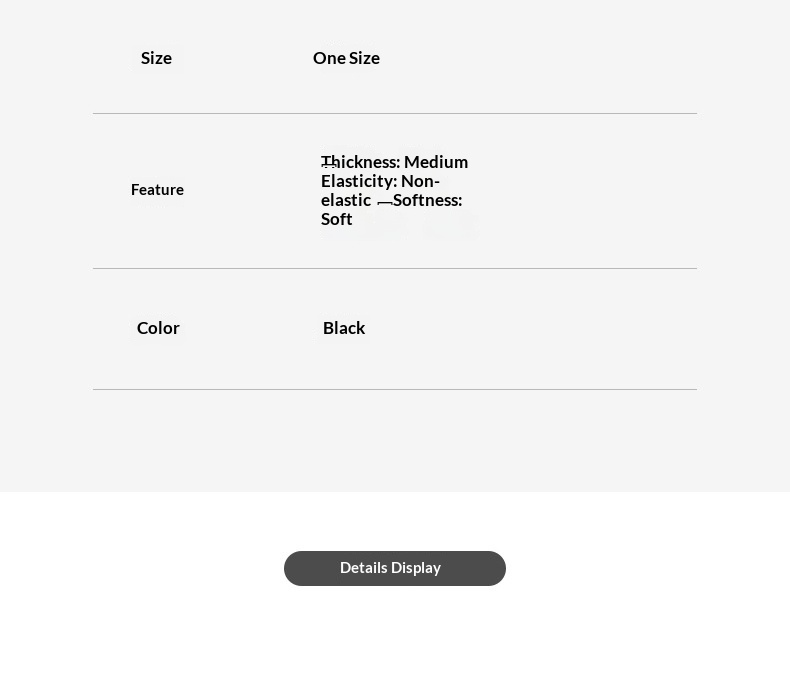Viewport: 790px width, 675px height.
Task: Click the Details Display button
Action: tap(394, 568)
